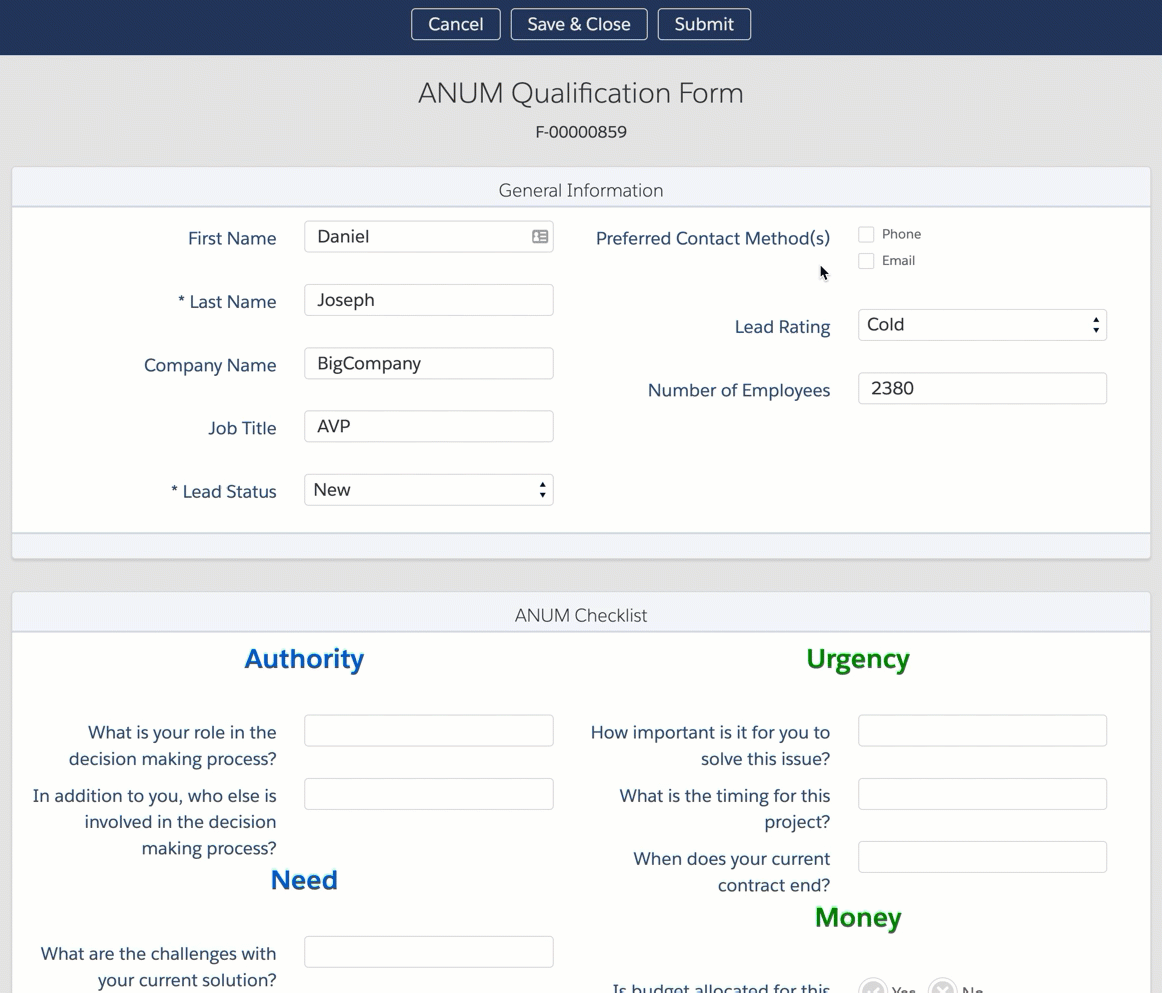Viewport: 1162px width, 993px height.
Task: Check the Email contact method checkbox
Action: (866, 261)
